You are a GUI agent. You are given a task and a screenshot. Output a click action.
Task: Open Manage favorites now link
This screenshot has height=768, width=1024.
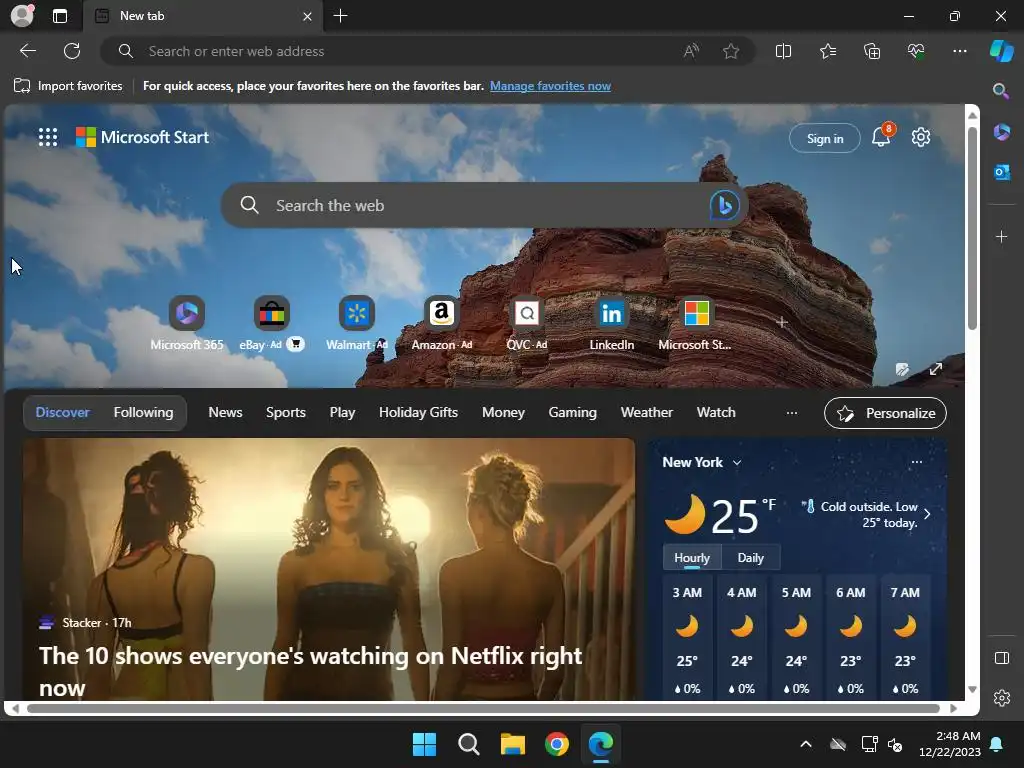(550, 86)
